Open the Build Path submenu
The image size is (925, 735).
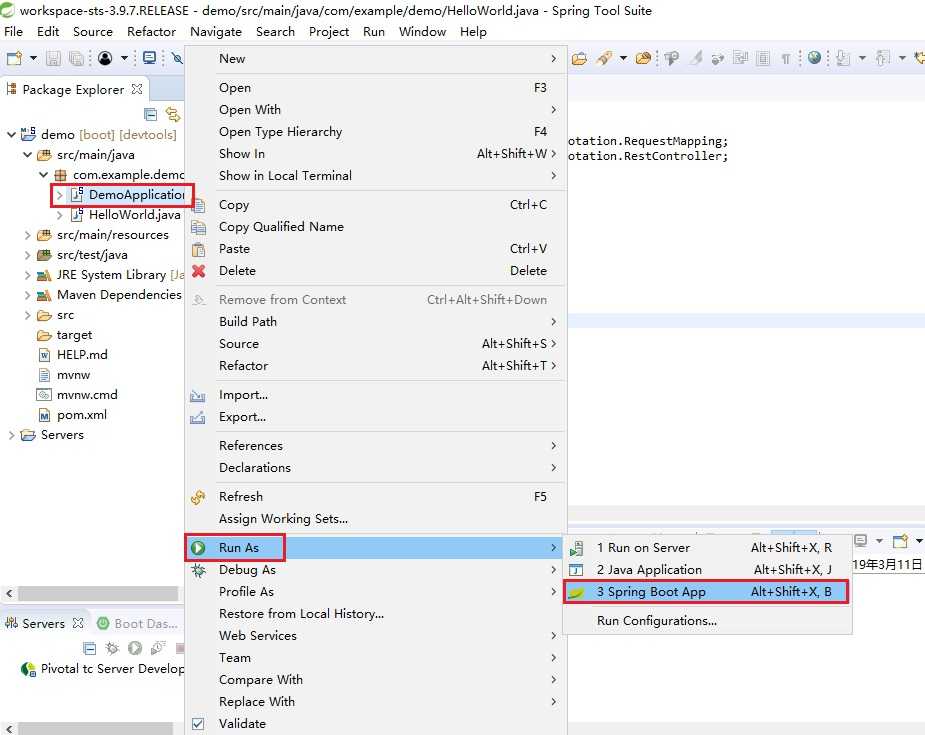376,321
